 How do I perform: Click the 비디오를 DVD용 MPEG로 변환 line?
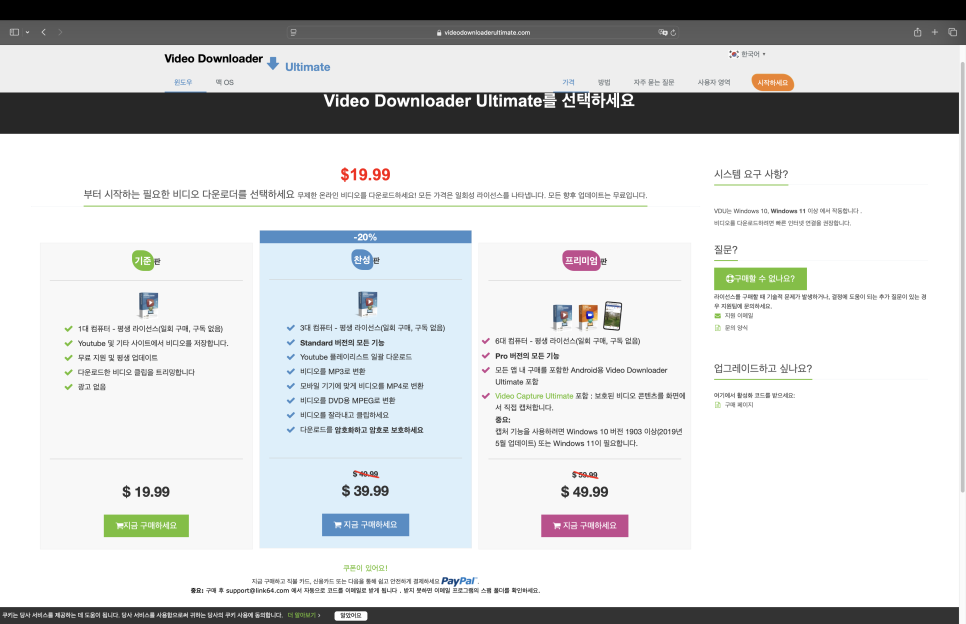point(347,400)
